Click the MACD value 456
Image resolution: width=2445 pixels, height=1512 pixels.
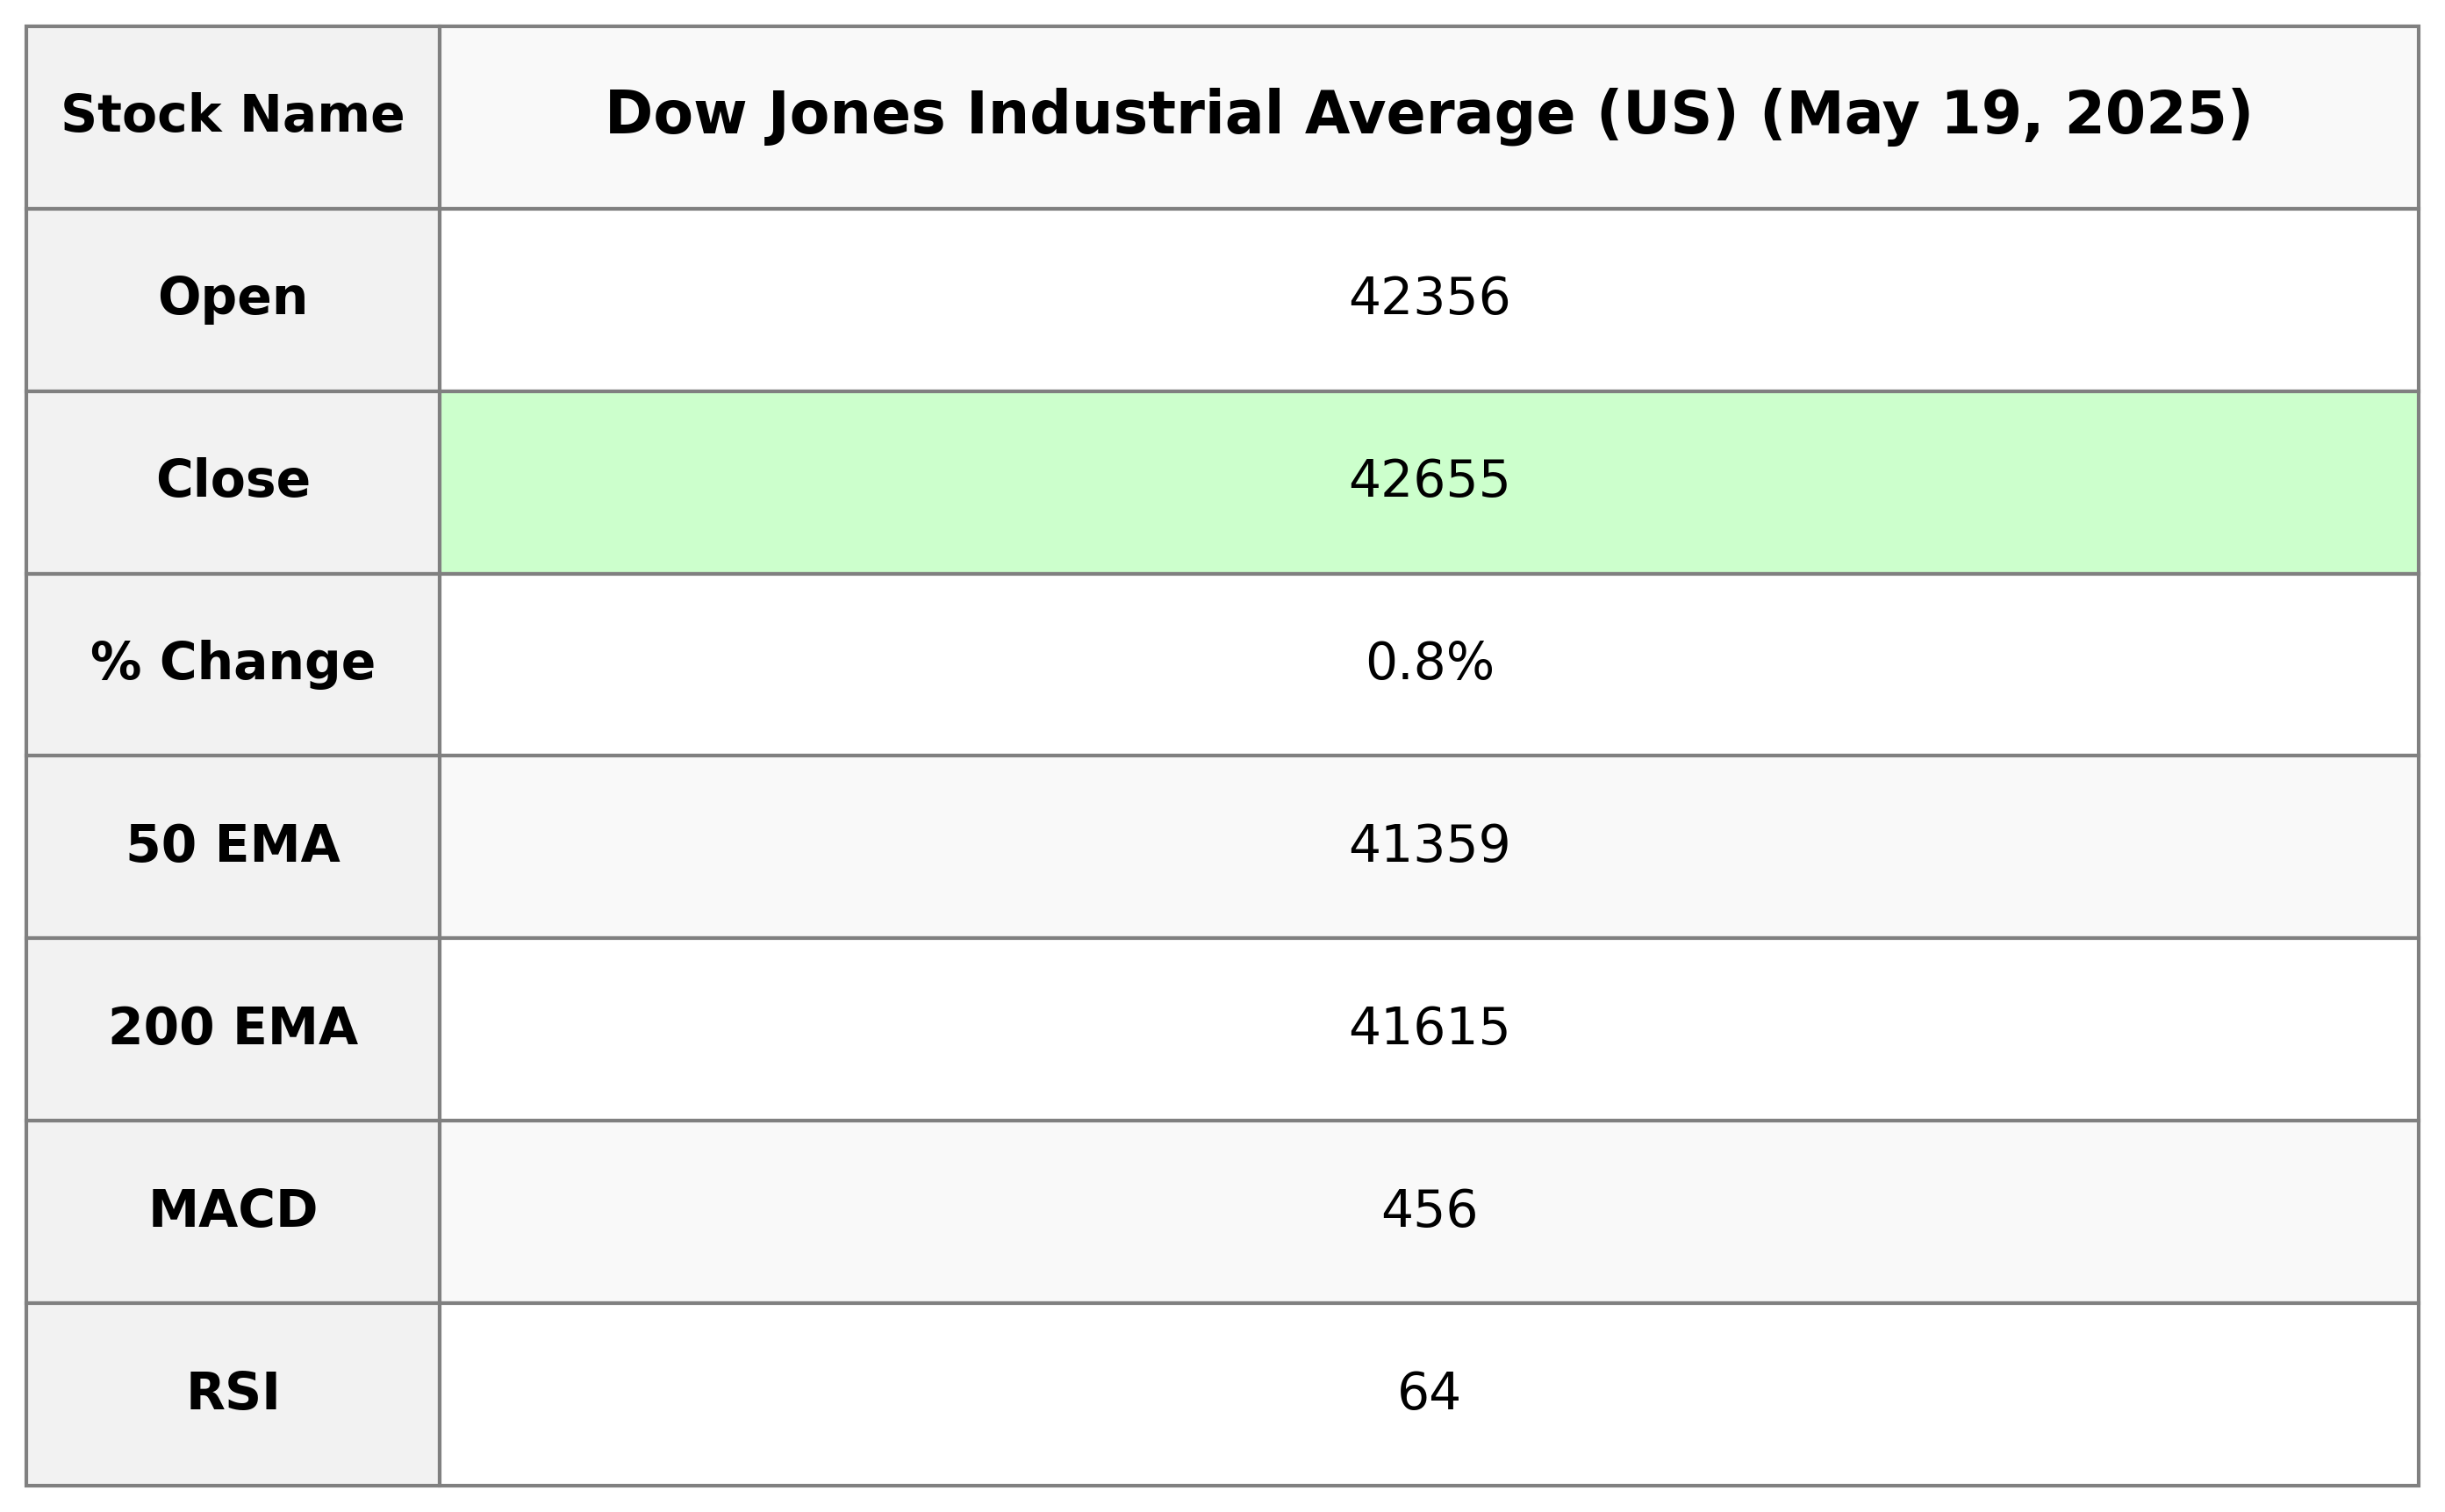click(x=1428, y=1210)
